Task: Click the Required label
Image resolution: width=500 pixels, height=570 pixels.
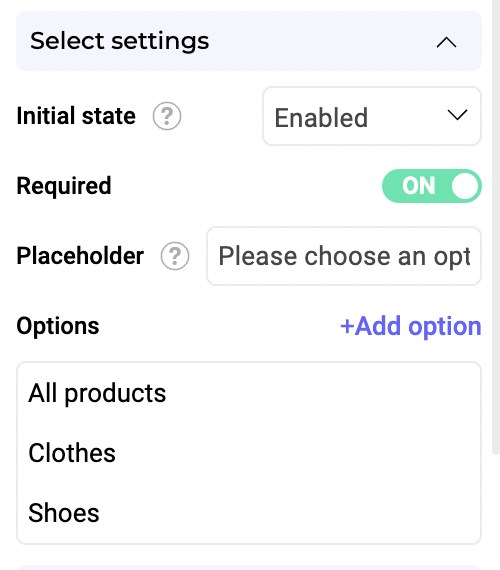Action: click(64, 186)
